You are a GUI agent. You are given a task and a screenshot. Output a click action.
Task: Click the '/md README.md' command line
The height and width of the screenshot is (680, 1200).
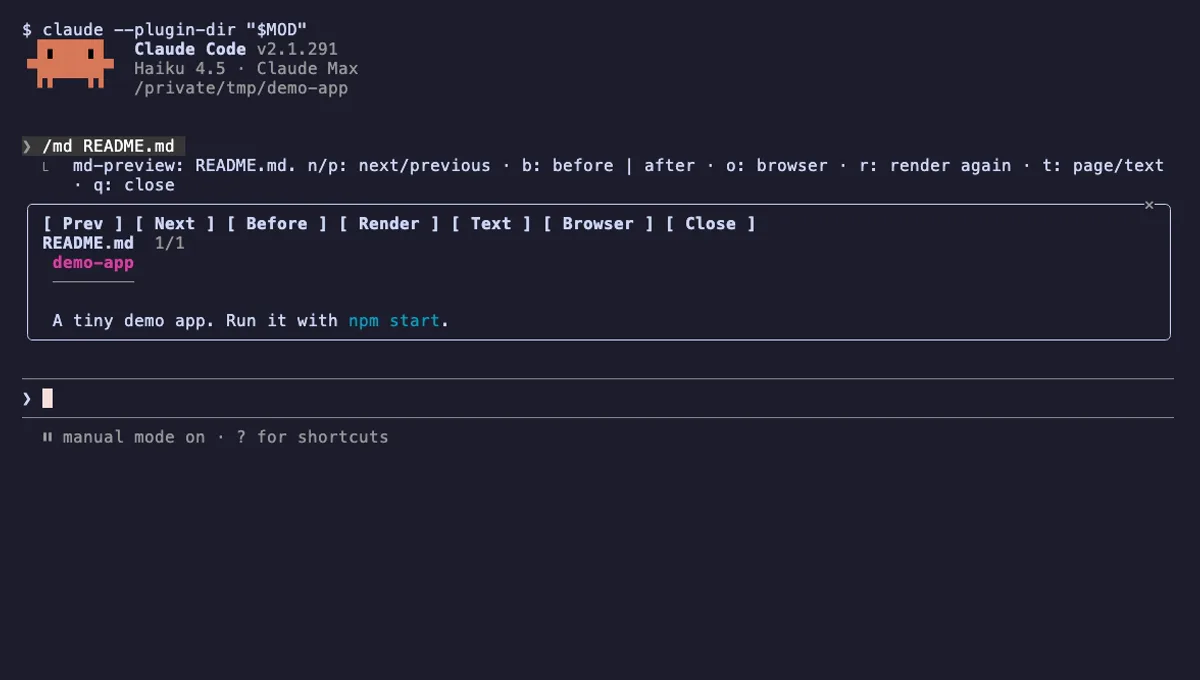pyautogui.click(x=108, y=147)
